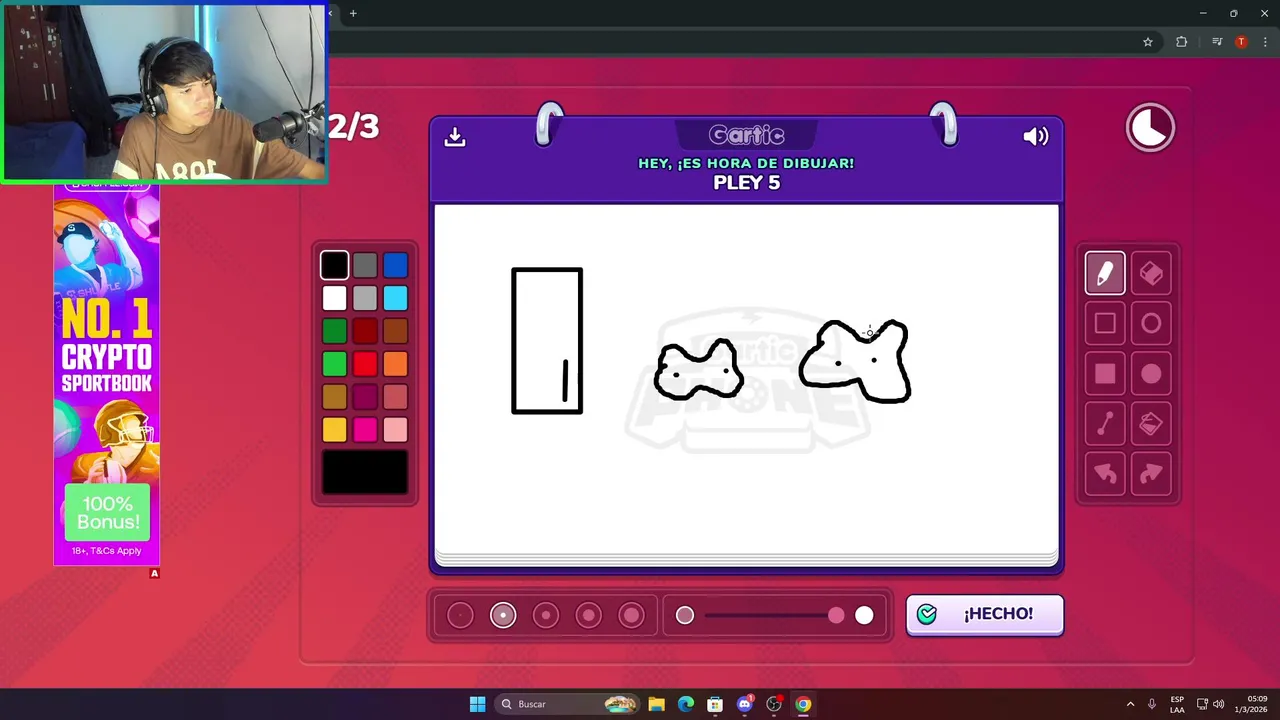Select the smallest brush size
Screen dimensions: 1280x720
pyautogui.click(x=460, y=615)
